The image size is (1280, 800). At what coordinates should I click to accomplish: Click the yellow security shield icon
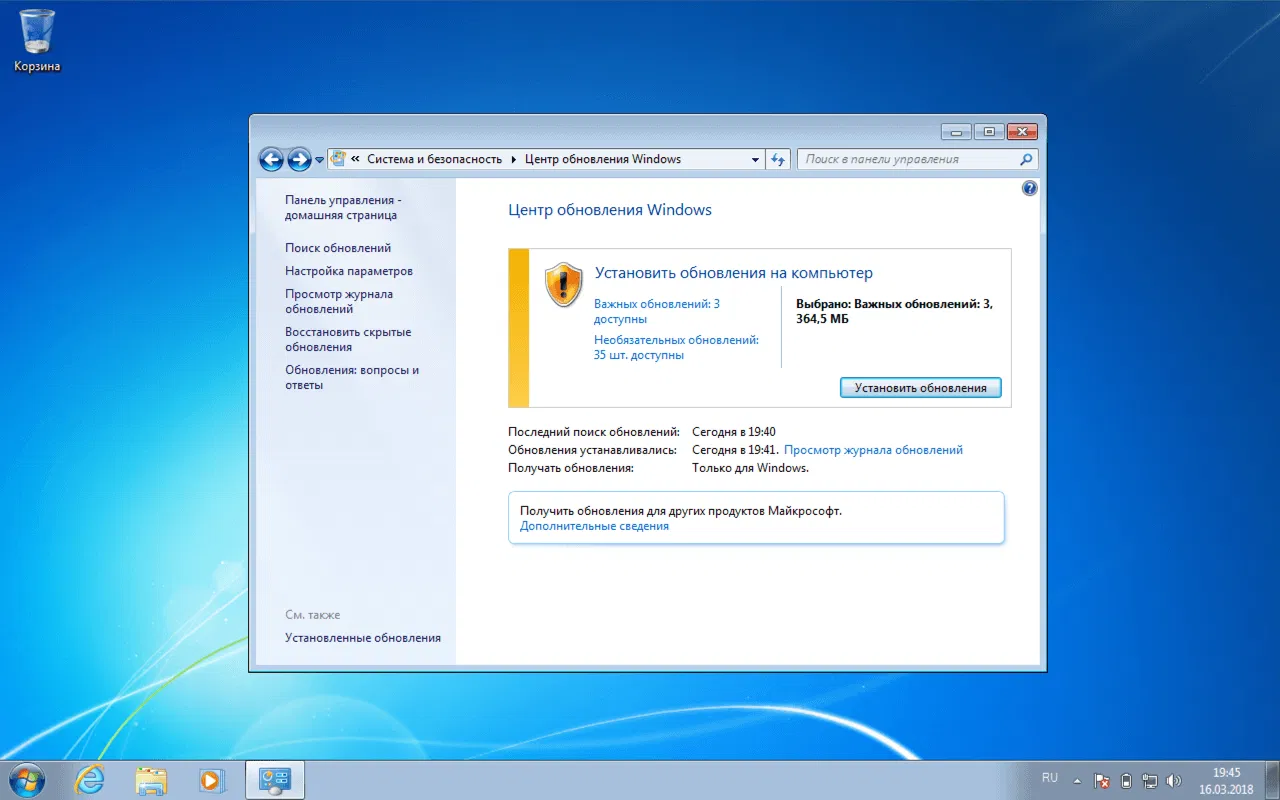point(563,285)
